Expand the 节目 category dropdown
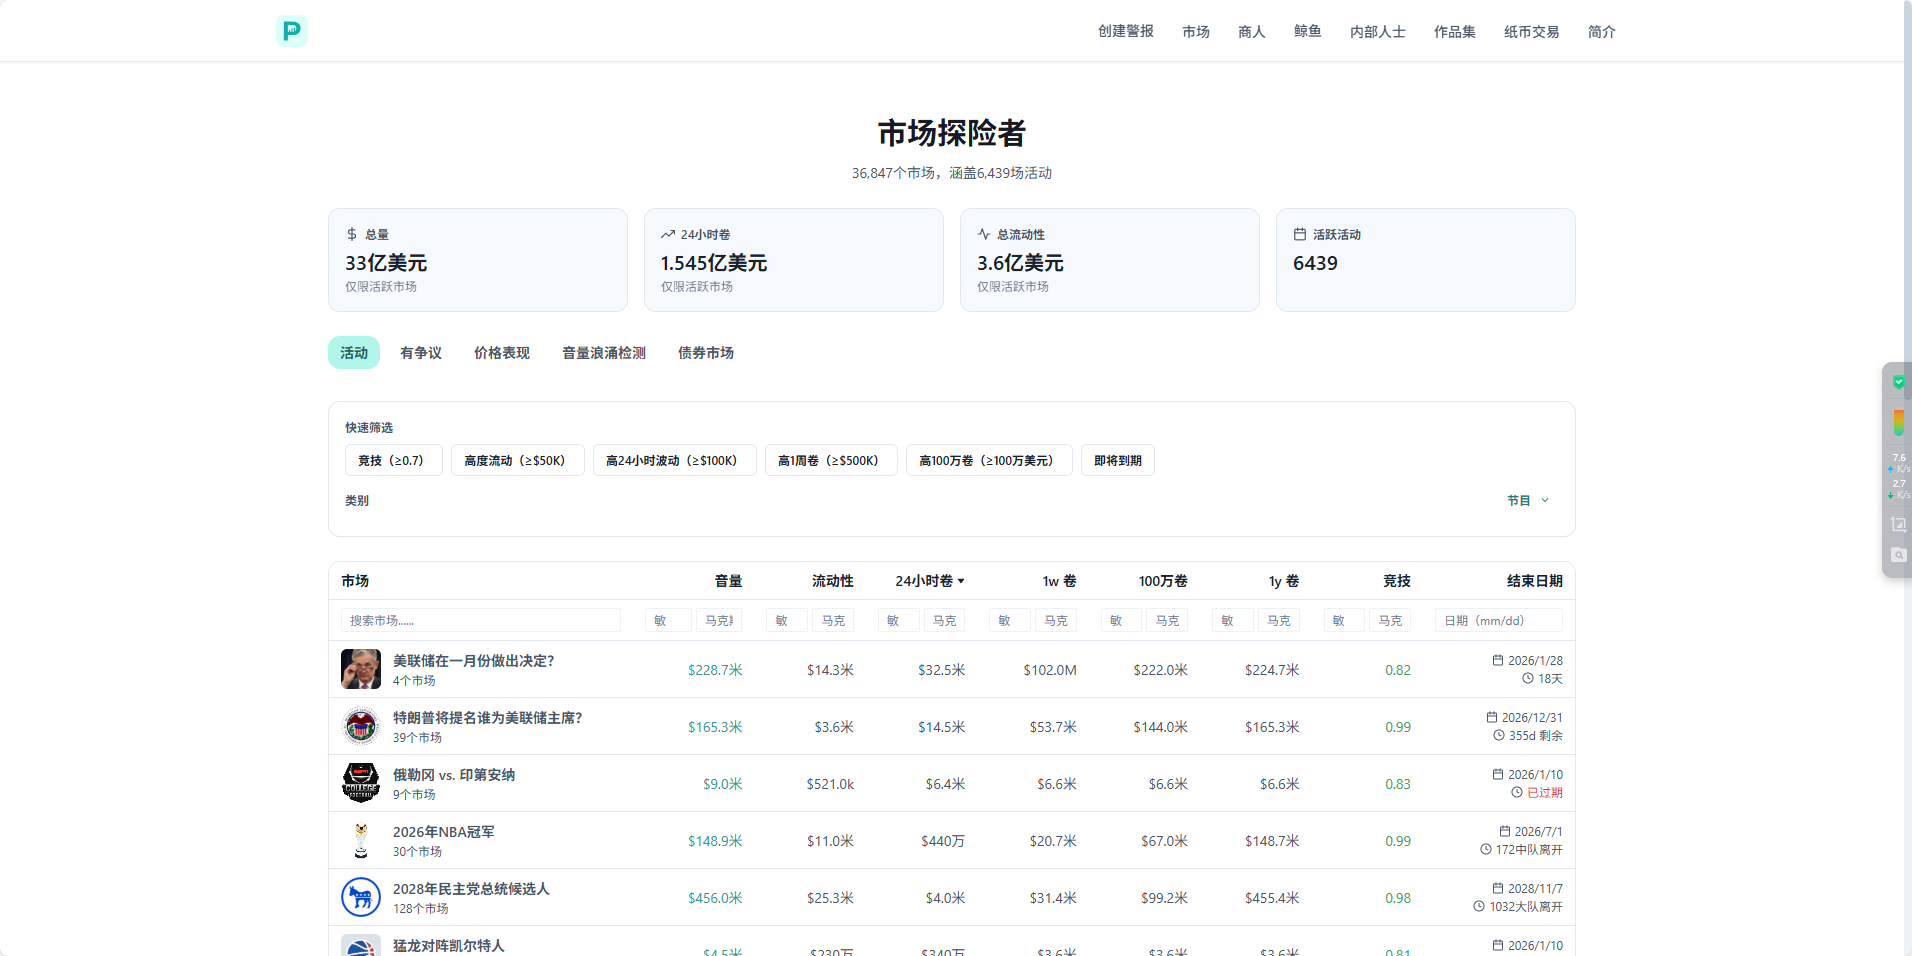Viewport: 1912px width, 956px height. pyautogui.click(x=1527, y=500)
